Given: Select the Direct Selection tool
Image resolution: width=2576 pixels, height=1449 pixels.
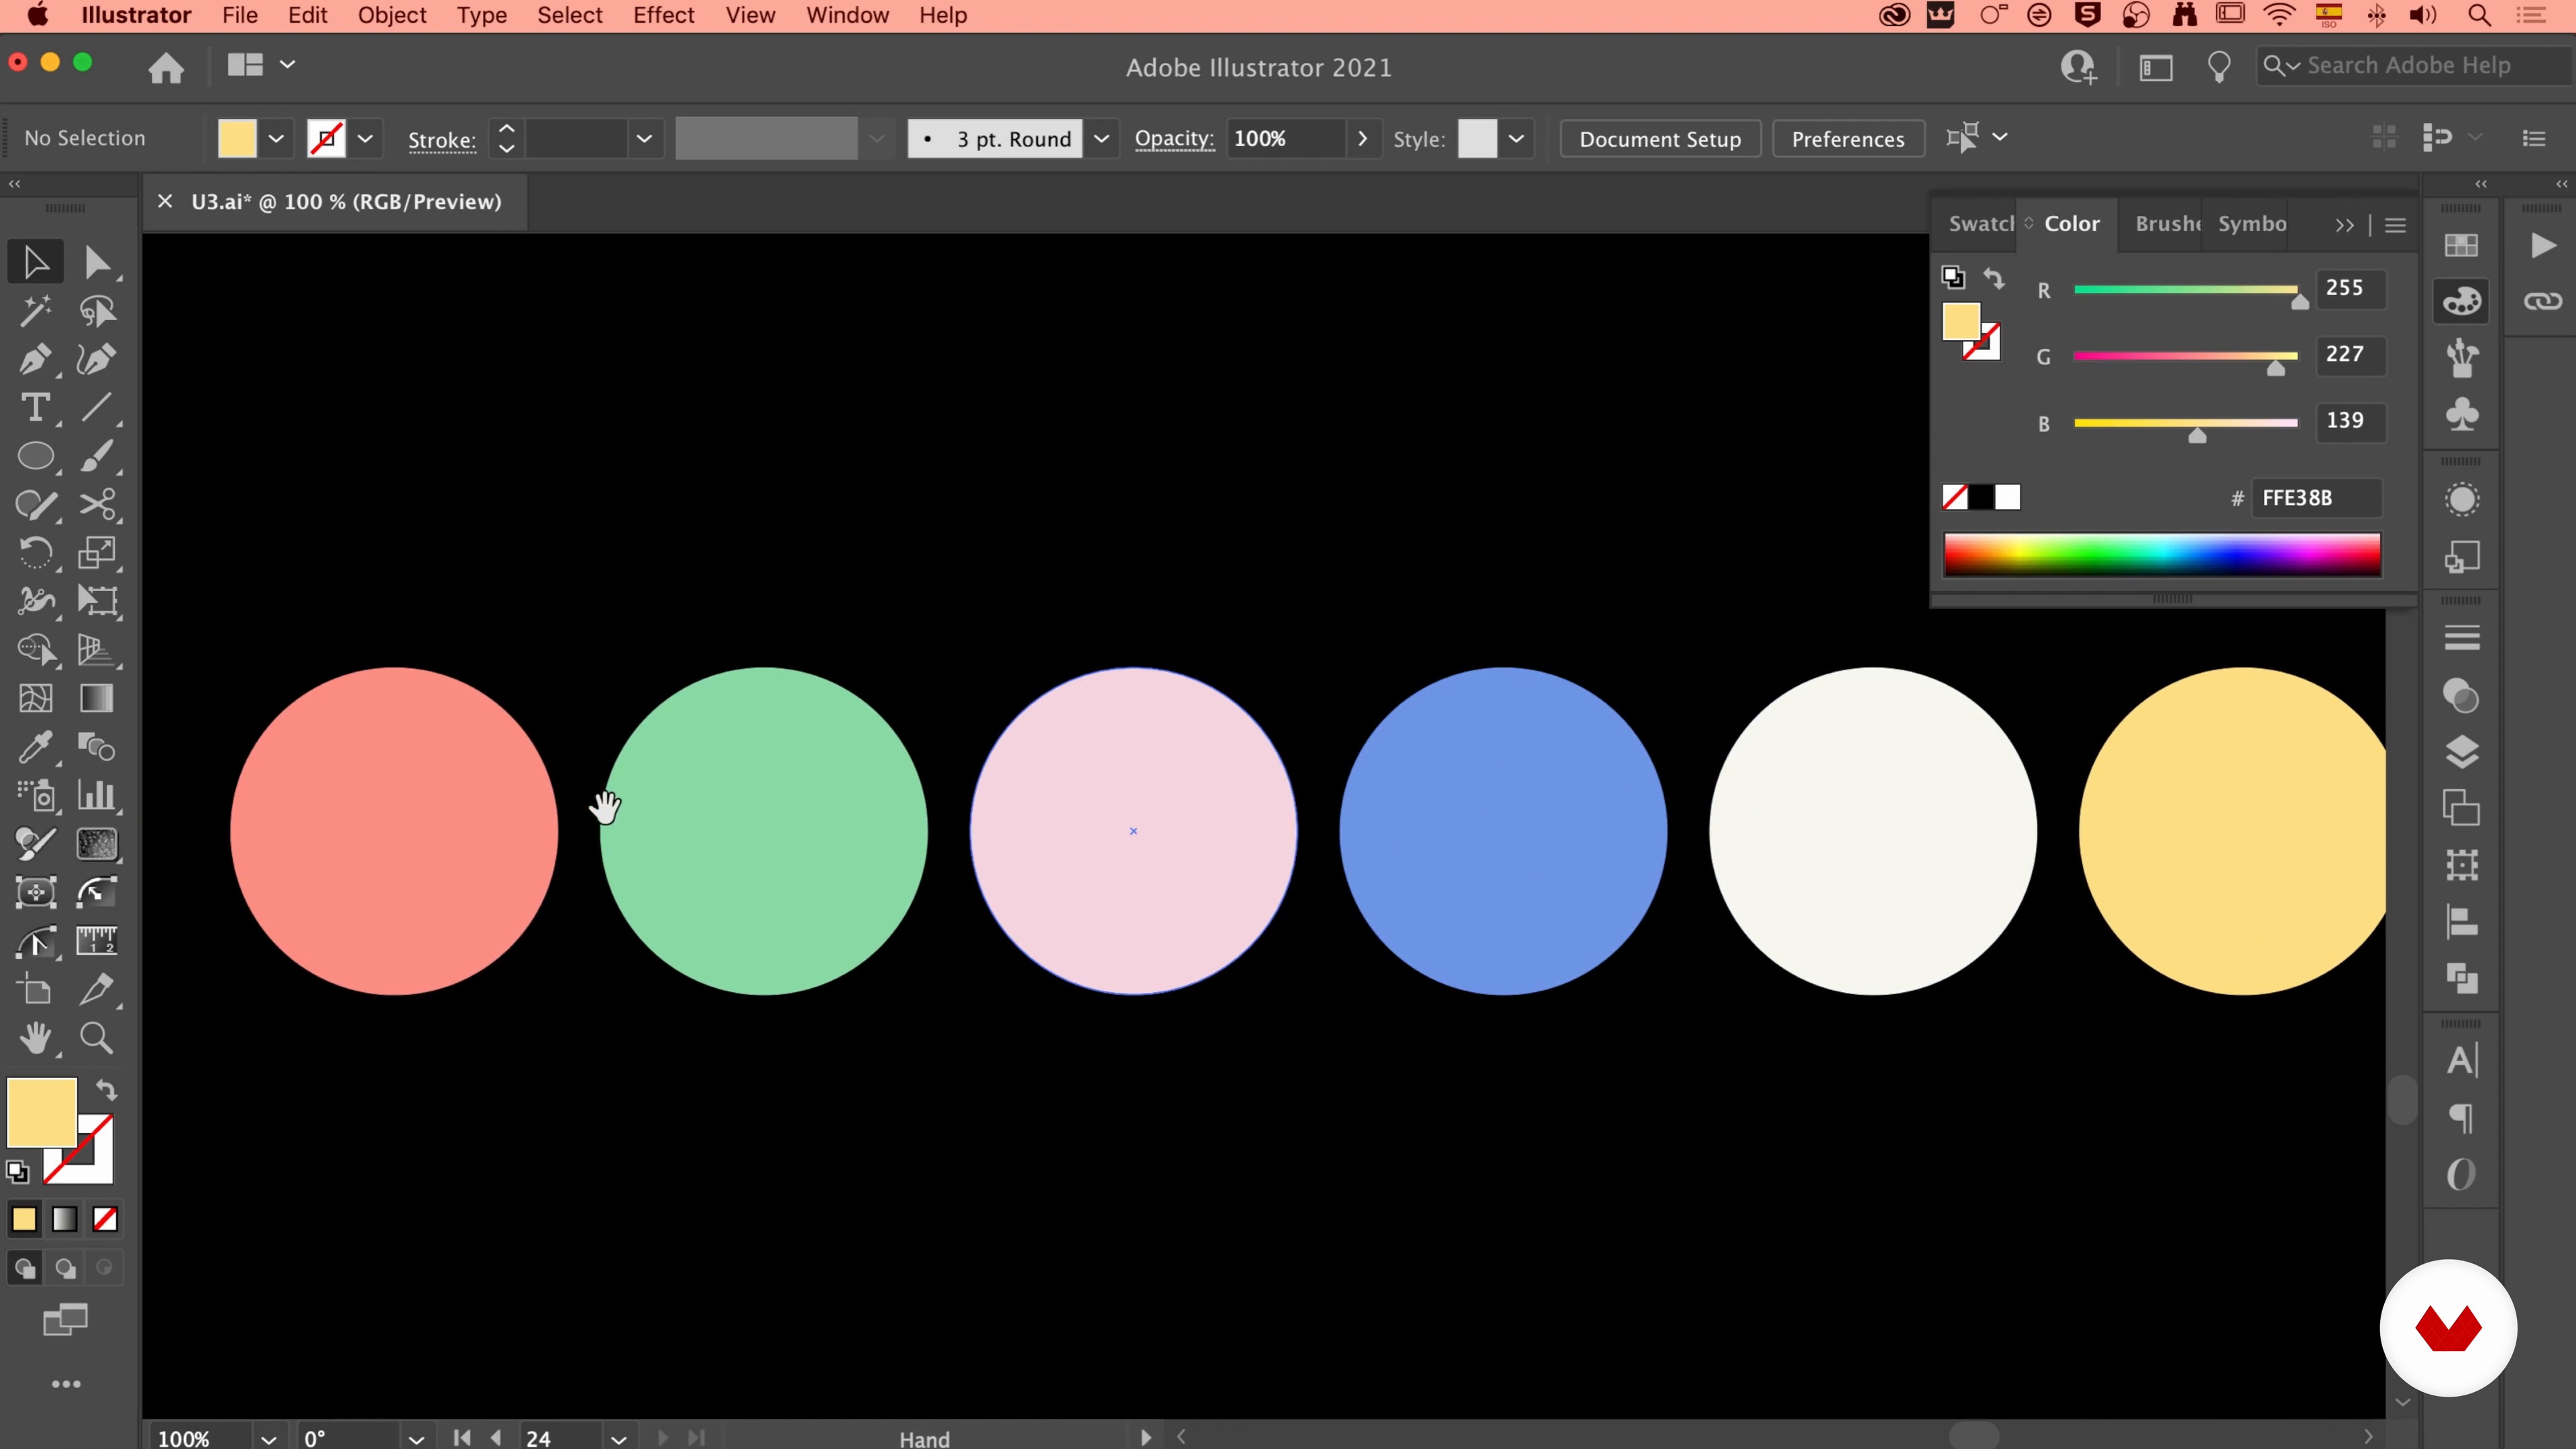Looking at the screenshot, I should (x=97, y=262).
